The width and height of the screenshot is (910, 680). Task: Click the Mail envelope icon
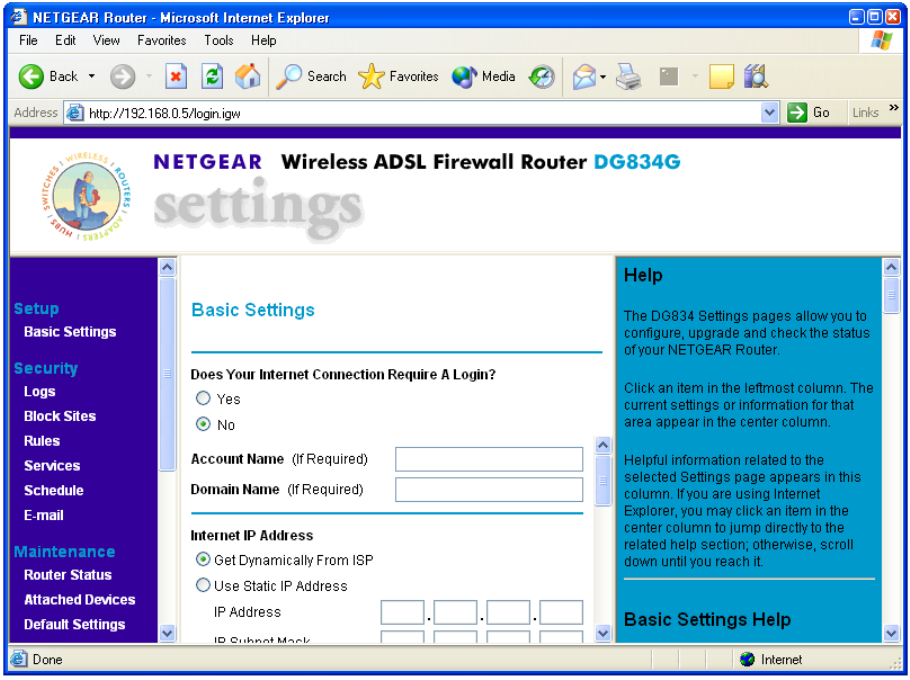tap(584, 76)
